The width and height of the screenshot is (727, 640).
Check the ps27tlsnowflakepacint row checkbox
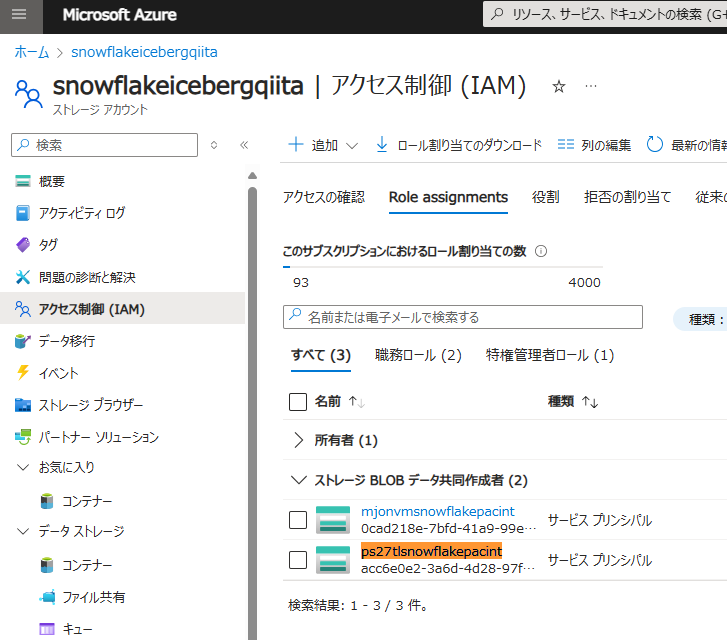point(298,560)
